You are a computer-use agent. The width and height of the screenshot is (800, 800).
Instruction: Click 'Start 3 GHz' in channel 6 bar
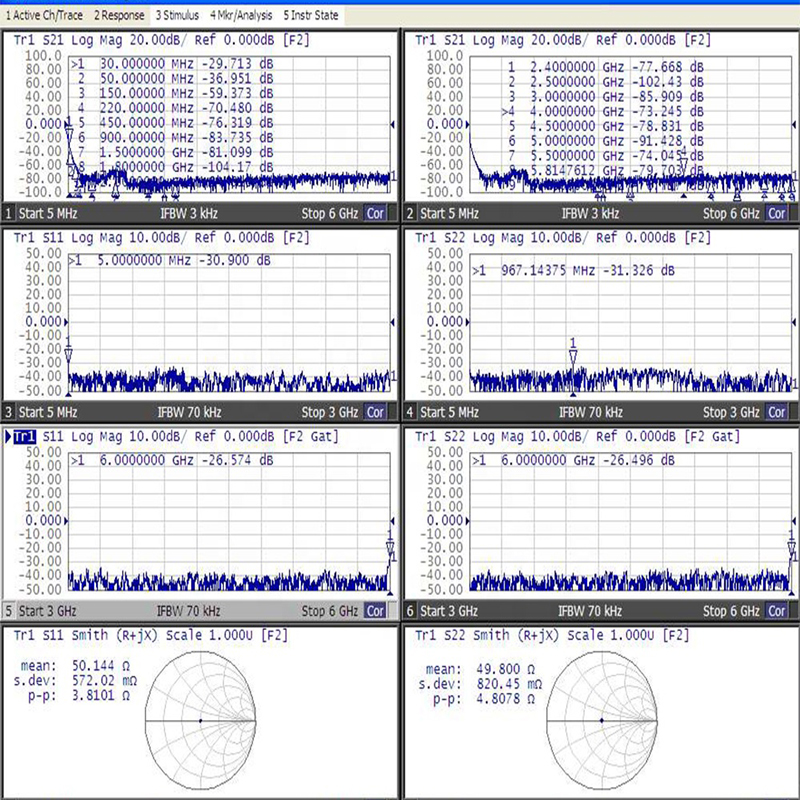[449, 611]
